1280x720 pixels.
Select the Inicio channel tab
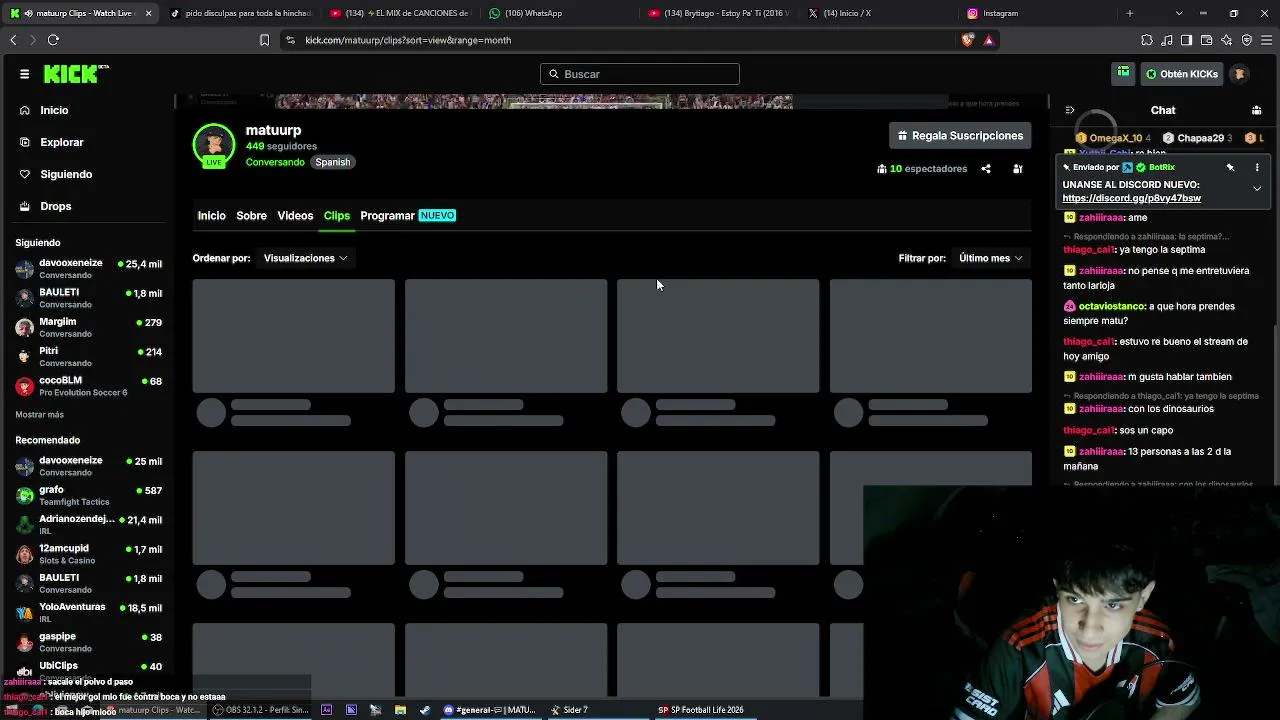212,216
